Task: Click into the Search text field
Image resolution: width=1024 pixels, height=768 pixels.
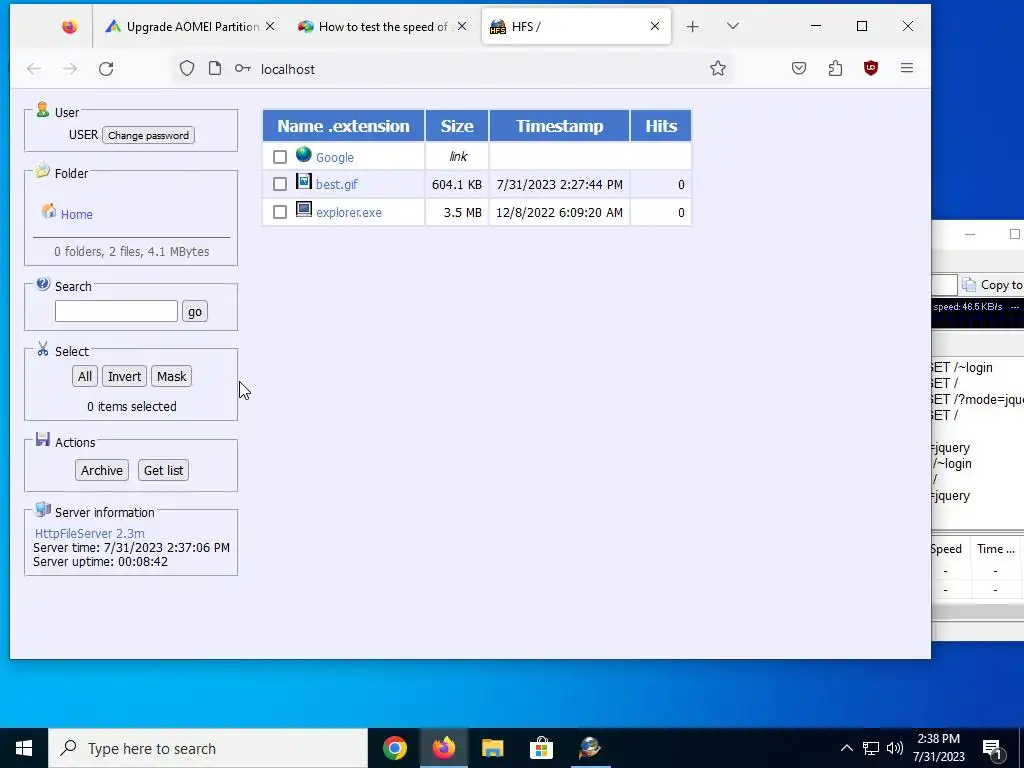Action: pyautogui.click(x=116, y=311)
